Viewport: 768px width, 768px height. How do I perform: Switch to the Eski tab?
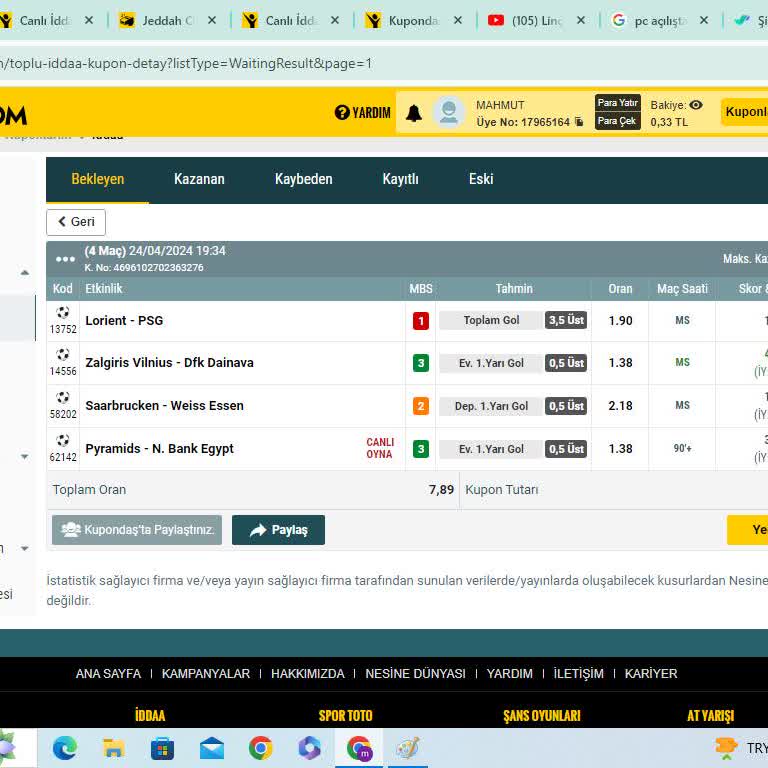point(481,179)
